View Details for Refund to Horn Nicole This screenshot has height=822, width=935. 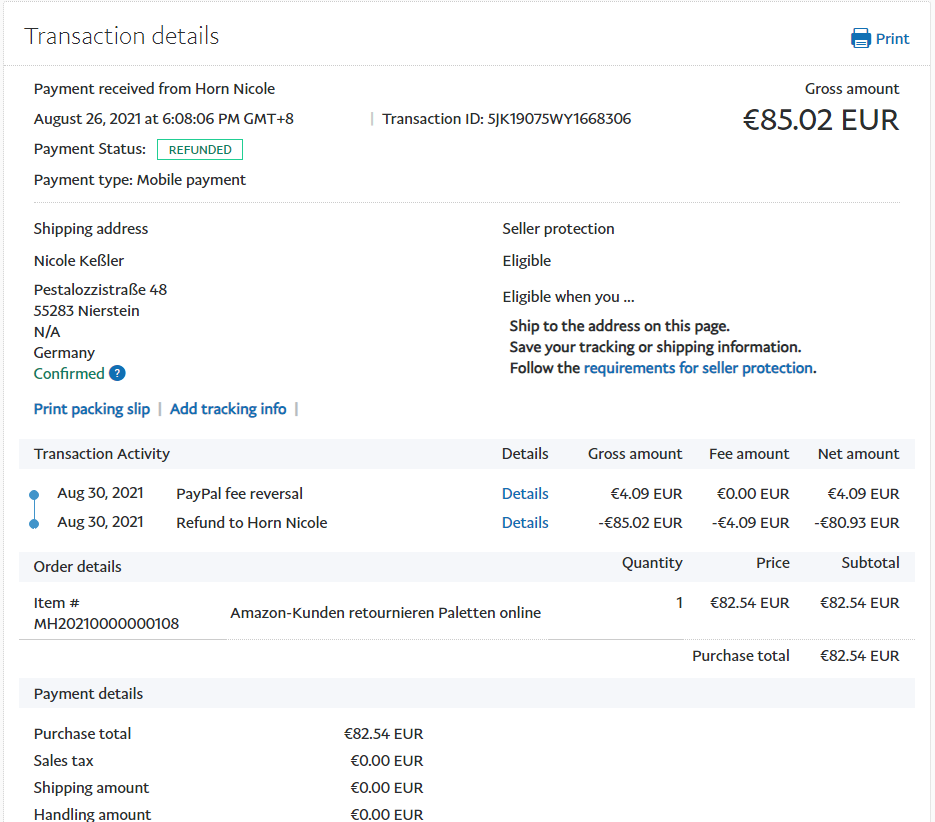pos(525,523)
